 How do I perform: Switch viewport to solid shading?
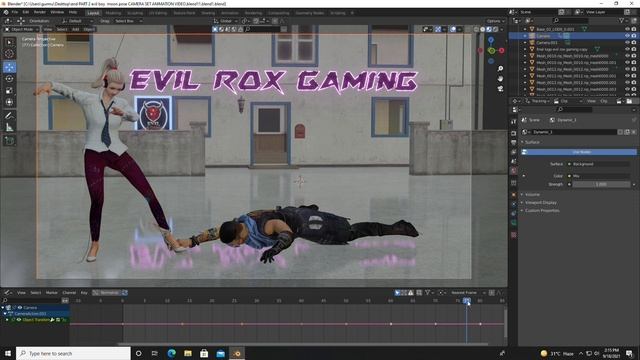click(482, 29)
